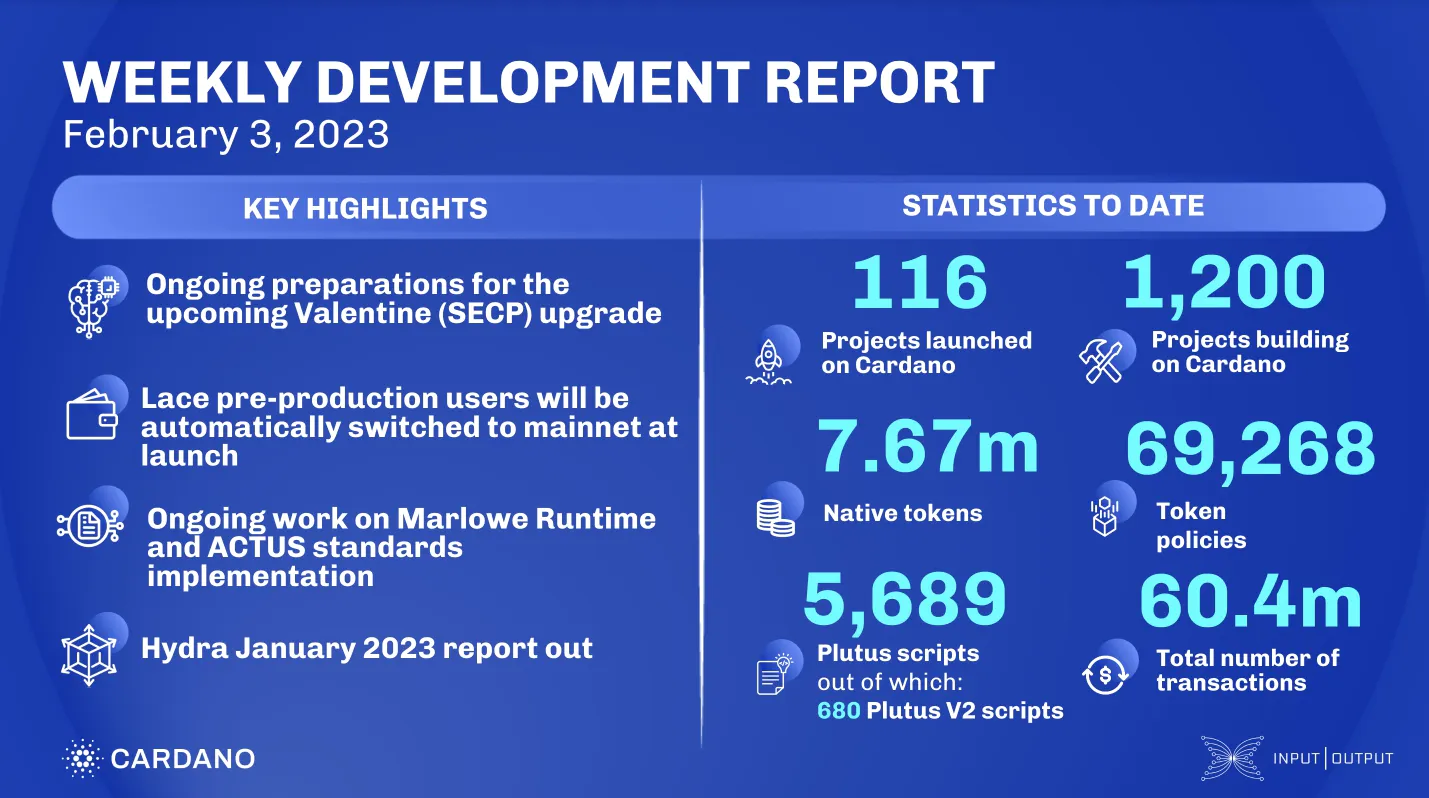The width and height of the screenshot is (1429, 798).
Task: Click the Cardano logo symbol
Action: pos(81,759)
